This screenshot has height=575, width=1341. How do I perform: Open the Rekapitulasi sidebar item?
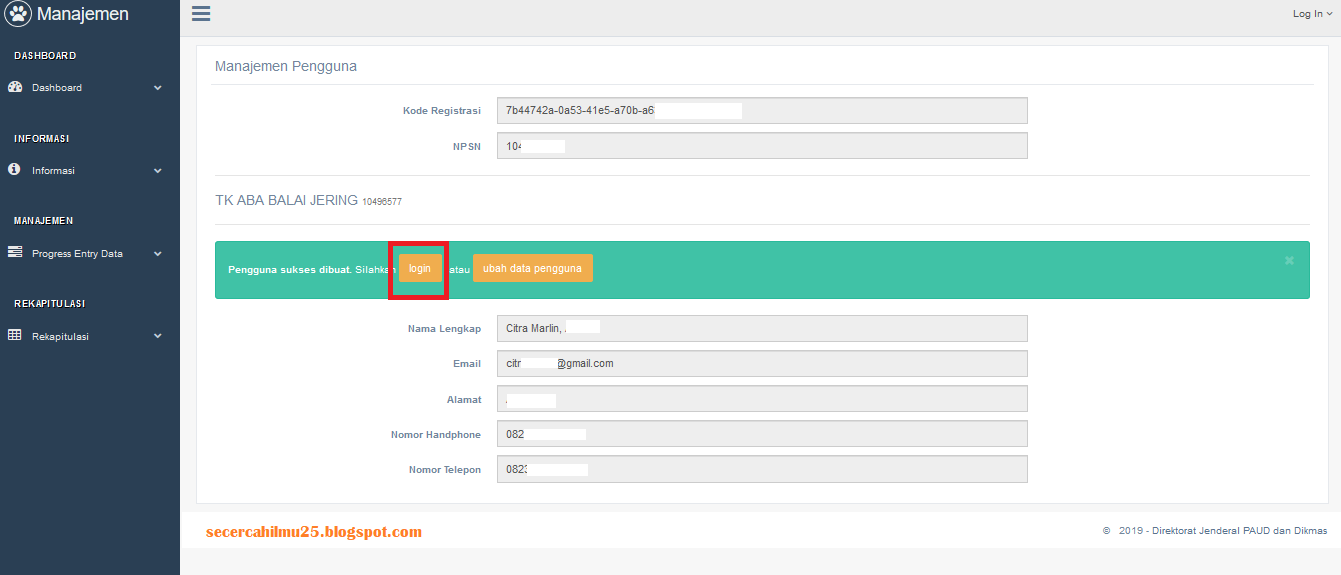[90, 337]
